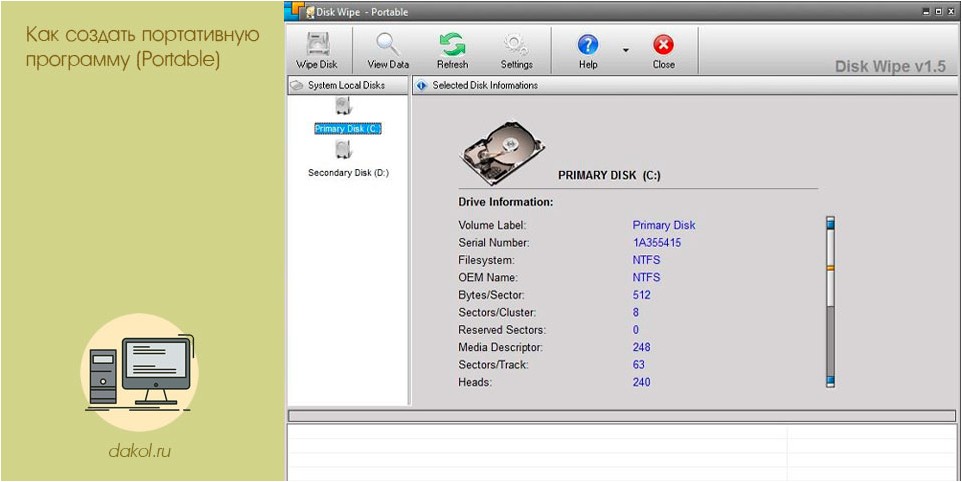This screenshot has height=482, width=962.
Task: Click the Media Descriptor value 248
Action: 641,347
